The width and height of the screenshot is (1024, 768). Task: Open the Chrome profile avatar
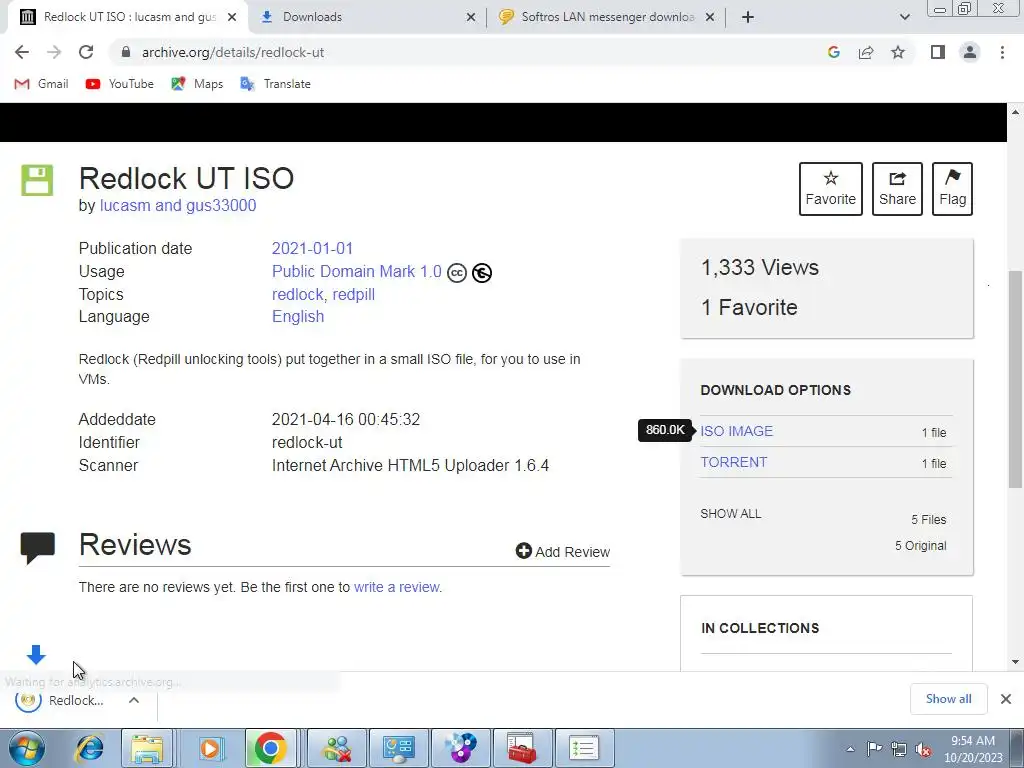[970, 52]
